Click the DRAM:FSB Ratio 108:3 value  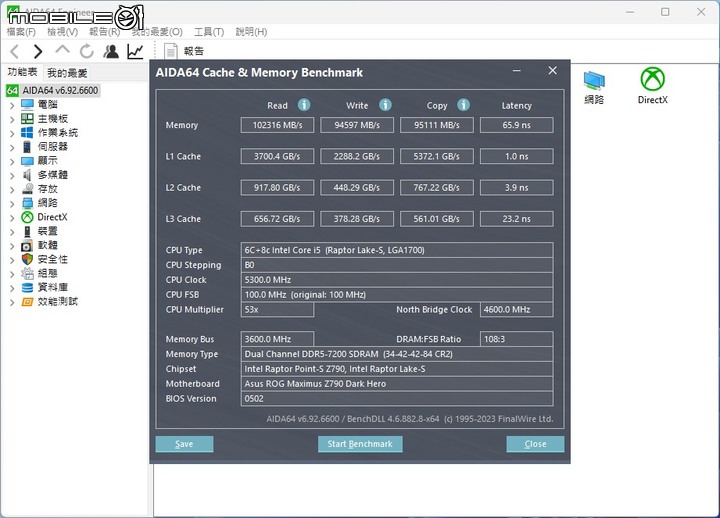(x=517, y=339)
